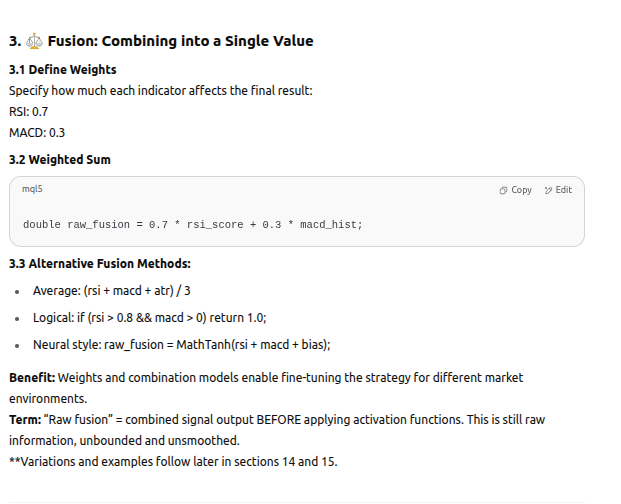The image size is (621, 504).
Task: Click the '3.3 Alternative Fusion Methods' heading
Action: [x=99, y=264]
